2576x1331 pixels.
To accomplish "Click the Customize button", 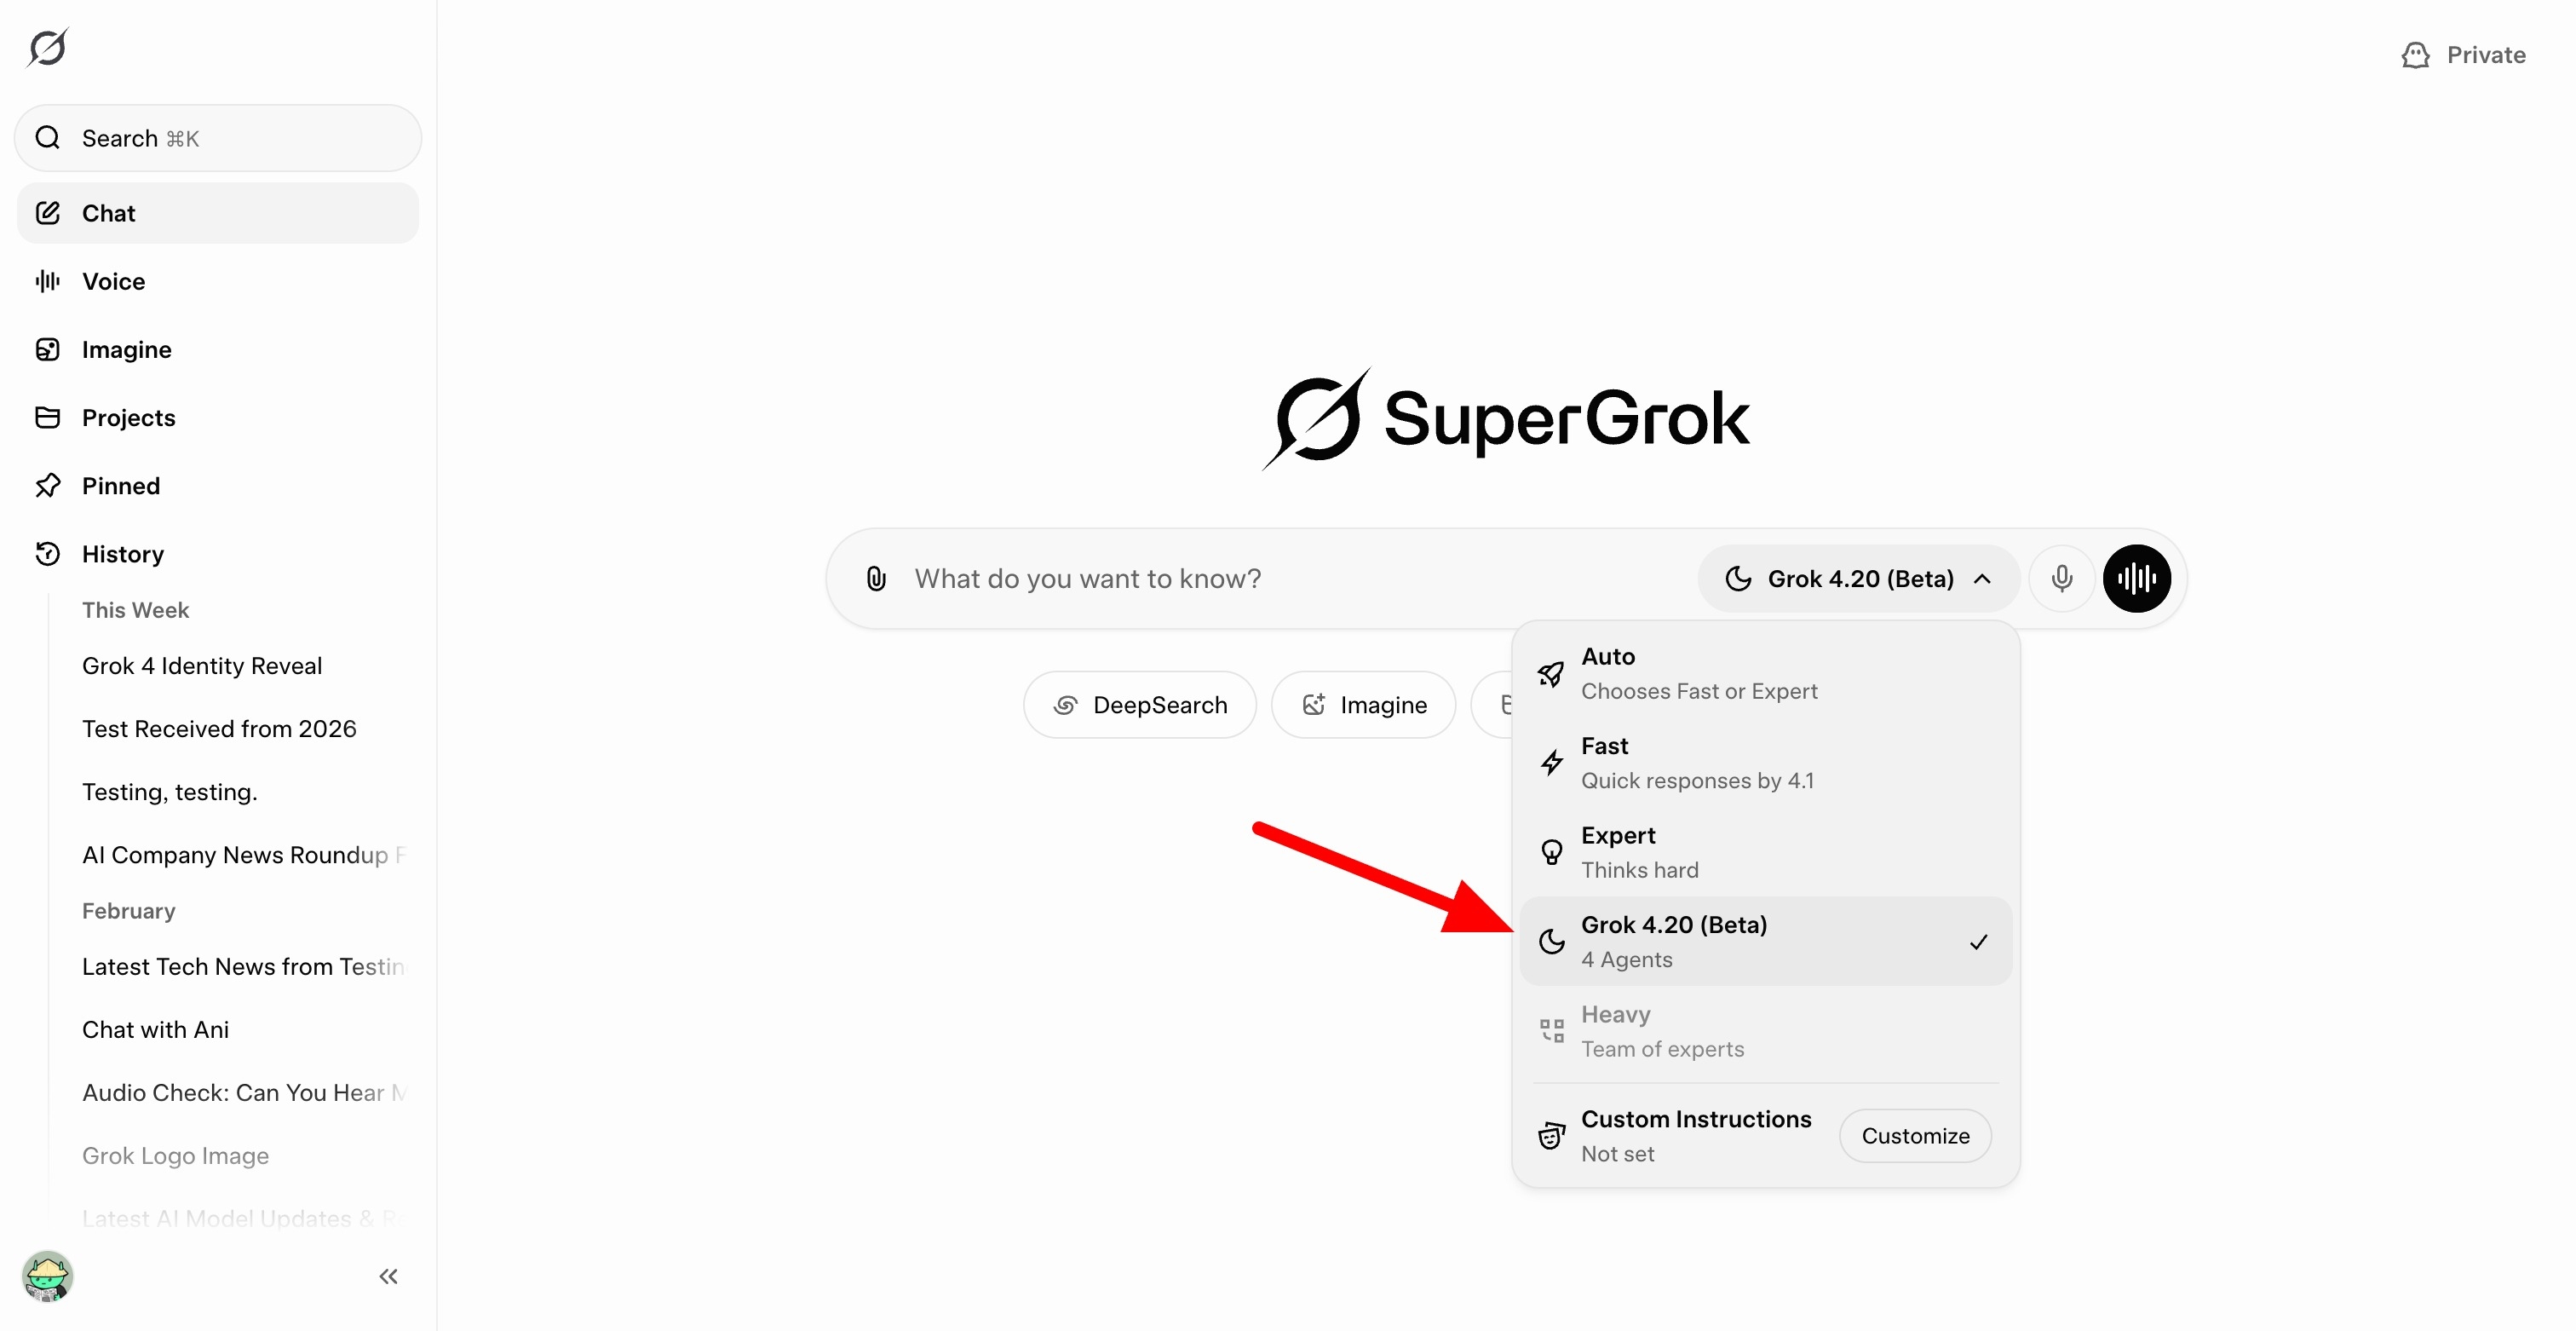I will [1915, 1136].
